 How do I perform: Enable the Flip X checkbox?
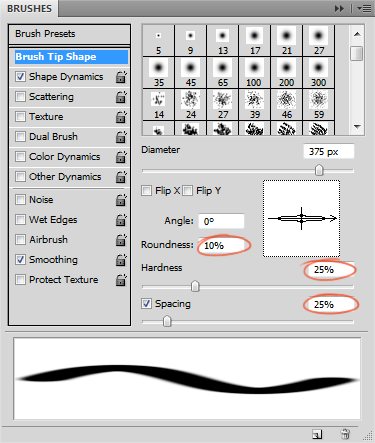[x=146, y=191]
